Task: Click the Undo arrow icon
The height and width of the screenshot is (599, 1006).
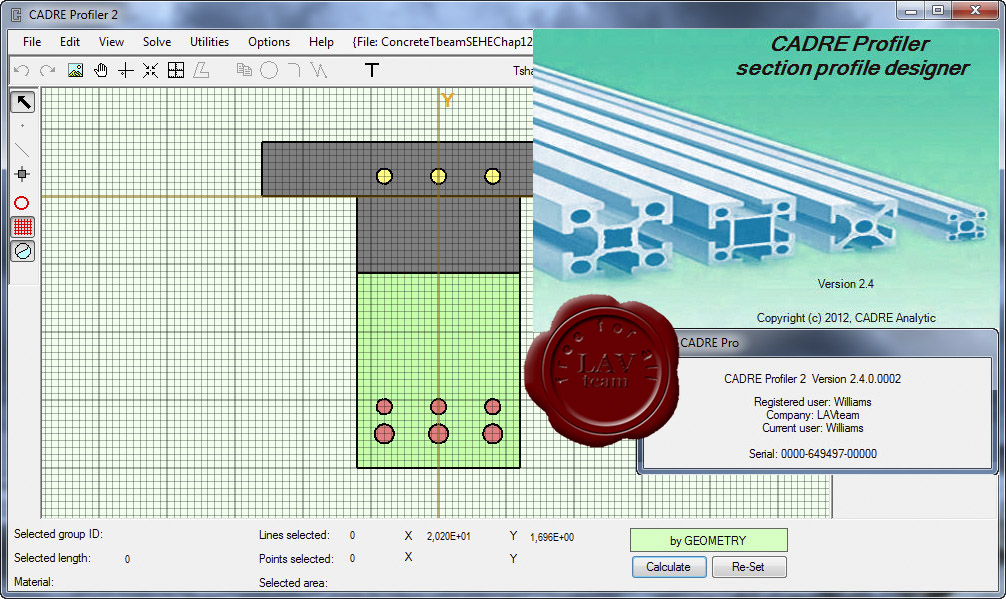Action: pos(21,70)
